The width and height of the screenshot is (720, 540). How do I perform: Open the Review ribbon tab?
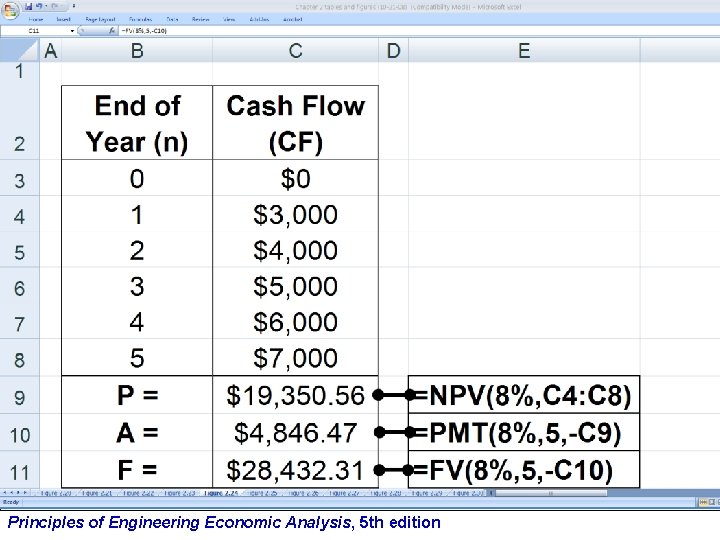tap(201, 19)
